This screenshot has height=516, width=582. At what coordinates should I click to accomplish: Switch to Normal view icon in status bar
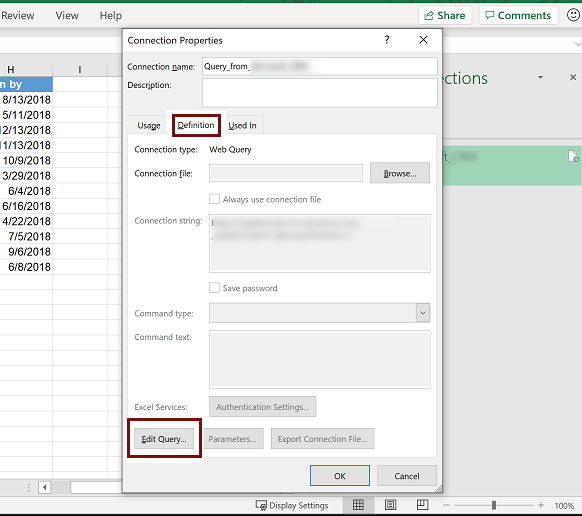(358, 505)
